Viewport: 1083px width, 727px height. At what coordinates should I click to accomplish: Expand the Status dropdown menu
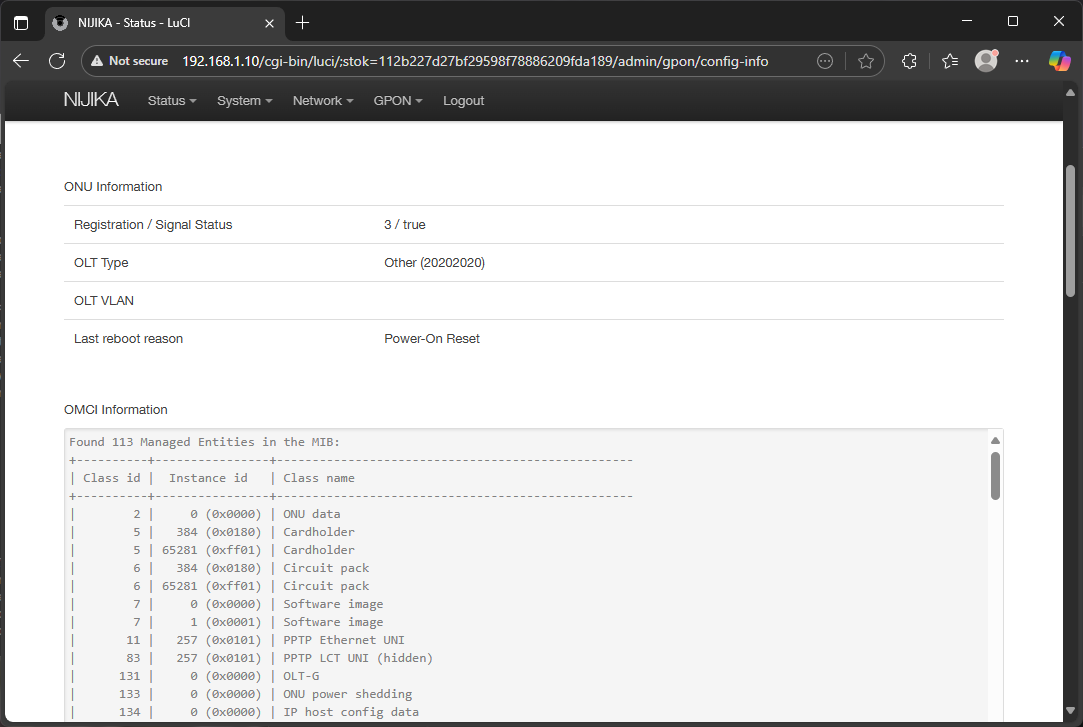[x=172, y=101]
